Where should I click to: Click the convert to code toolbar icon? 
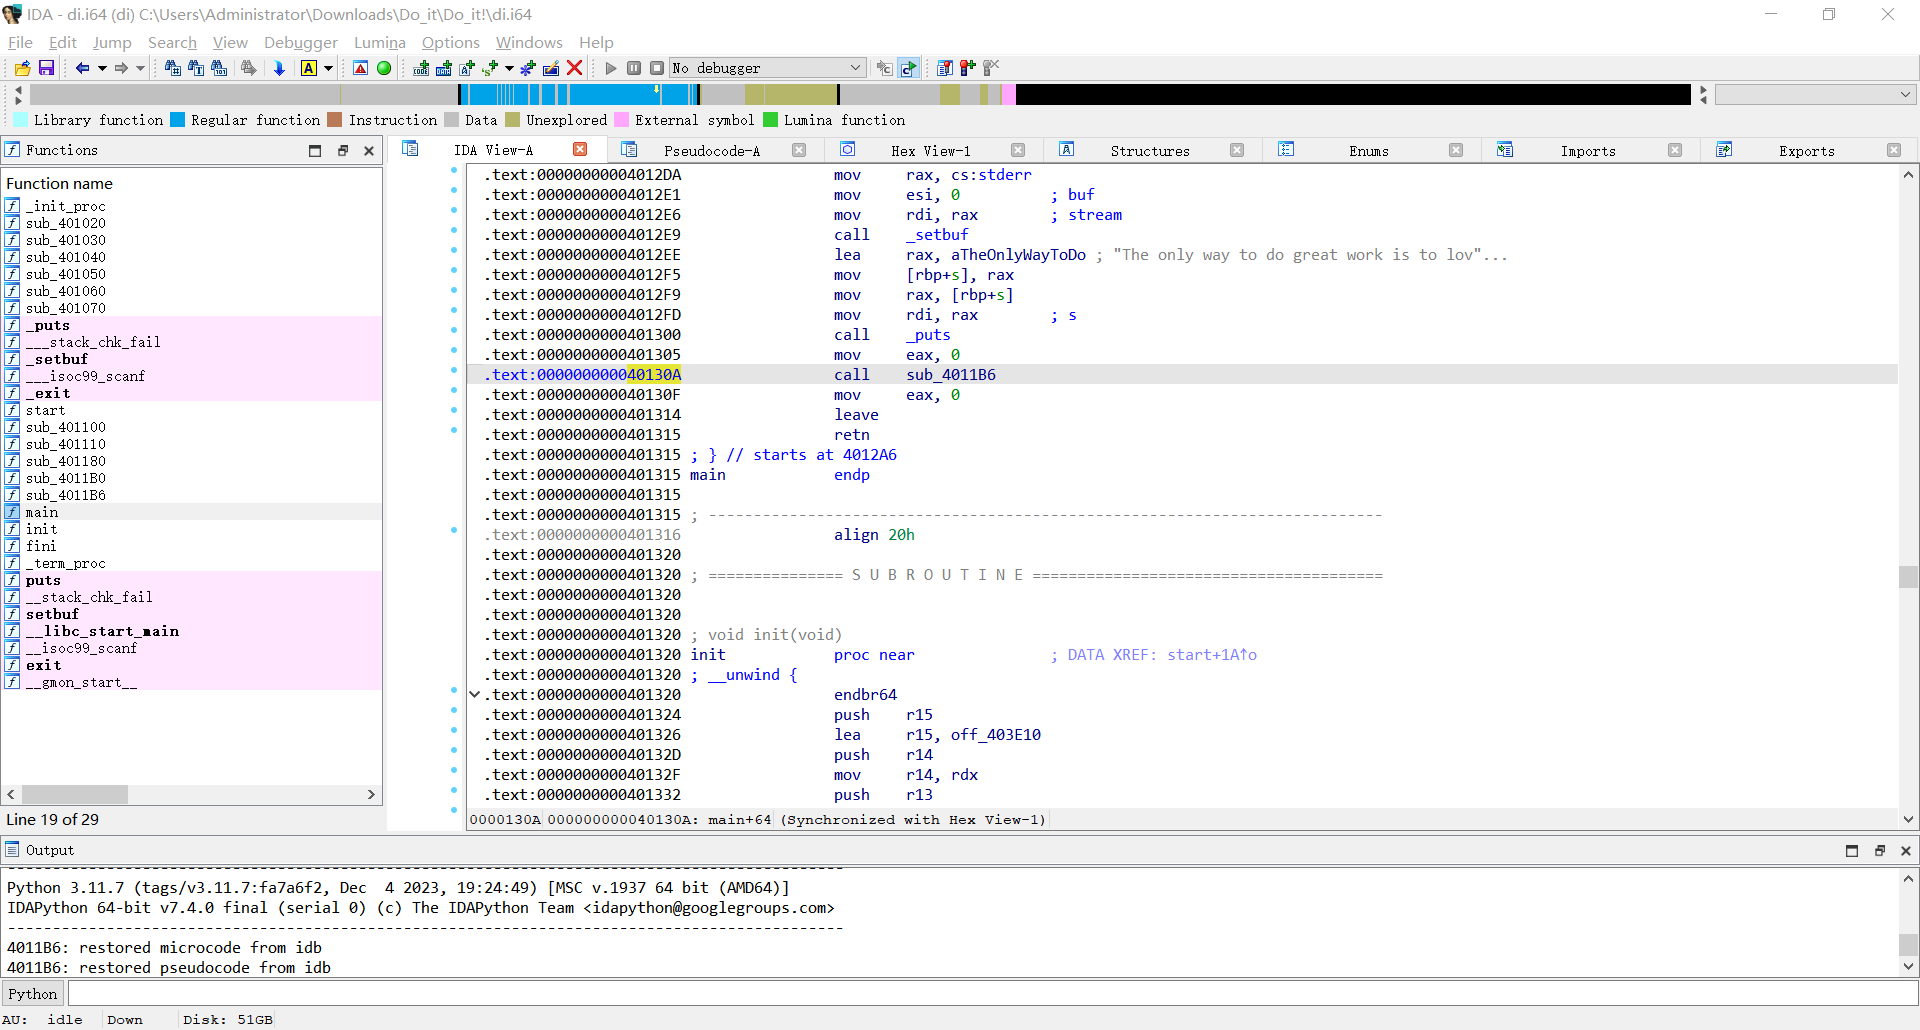click(421, 68)
